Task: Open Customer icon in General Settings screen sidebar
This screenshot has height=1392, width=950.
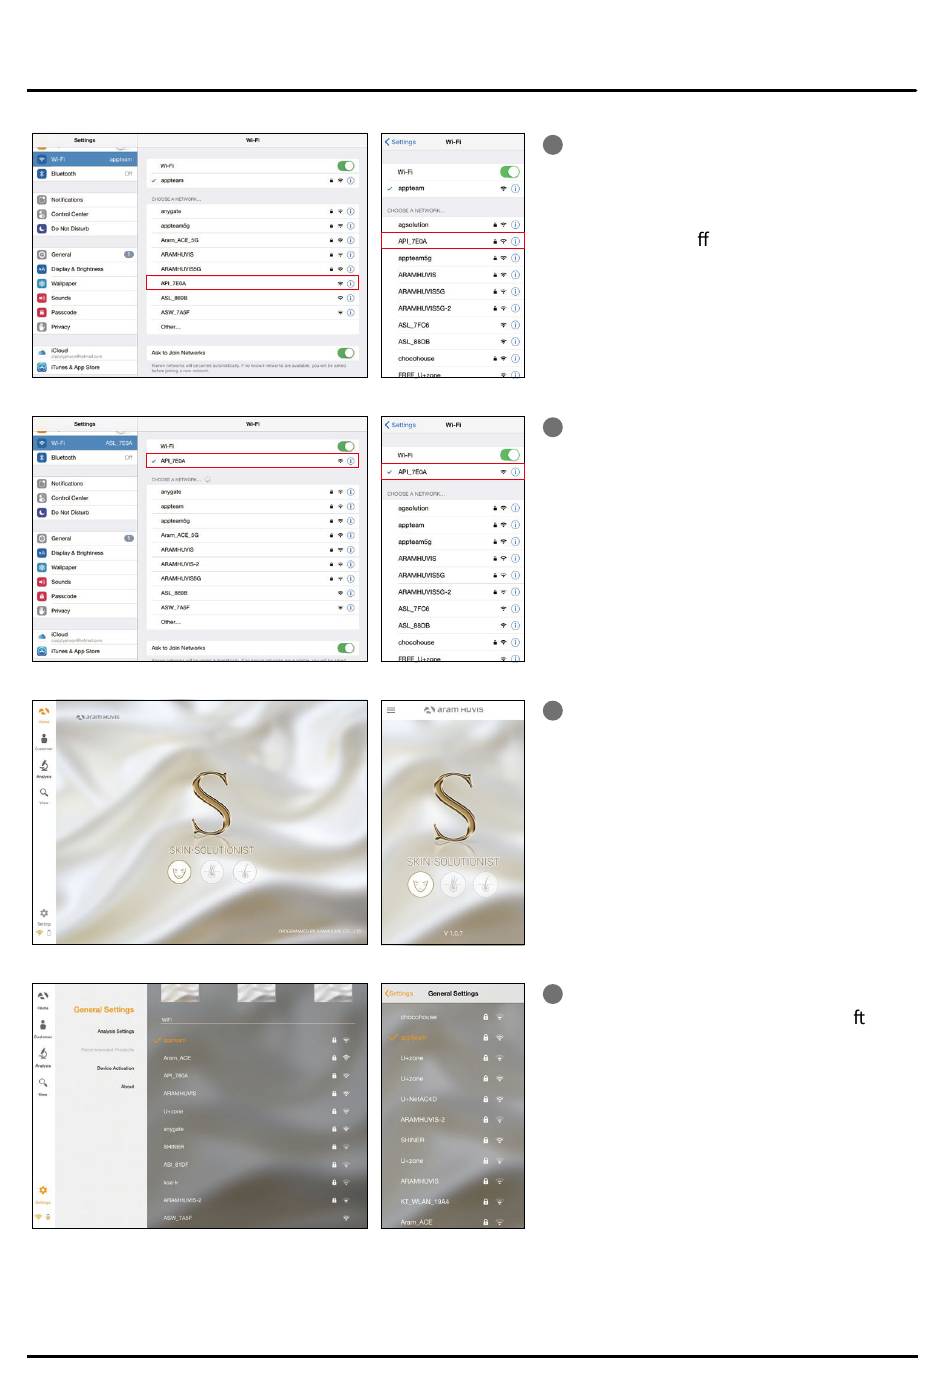Action: [x=43, y=1027]
